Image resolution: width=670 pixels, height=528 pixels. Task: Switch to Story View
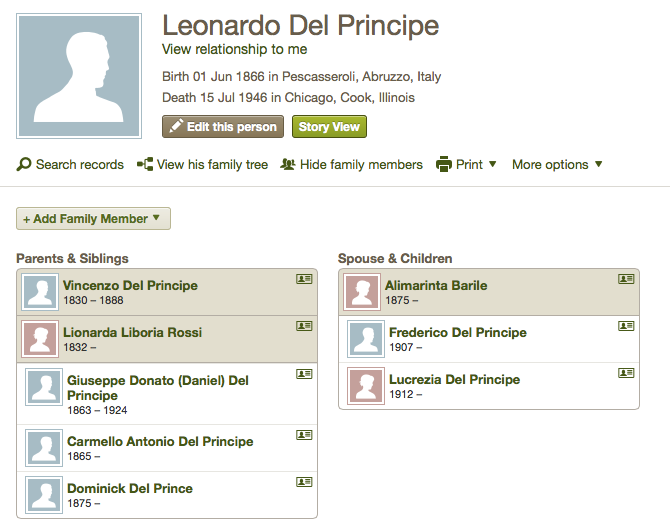[329, 126]
